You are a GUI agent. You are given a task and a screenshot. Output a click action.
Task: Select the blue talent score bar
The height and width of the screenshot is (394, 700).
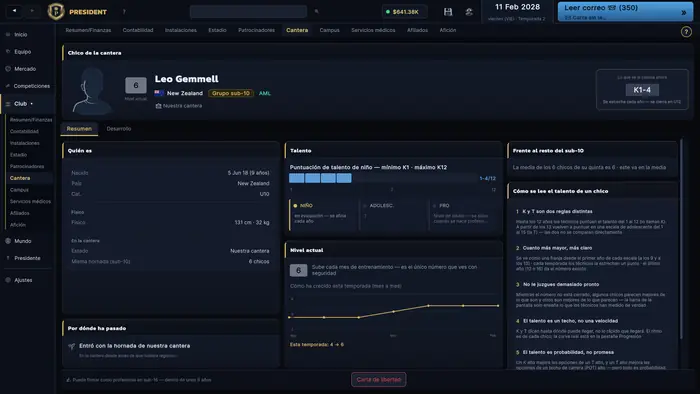(320, 178)
